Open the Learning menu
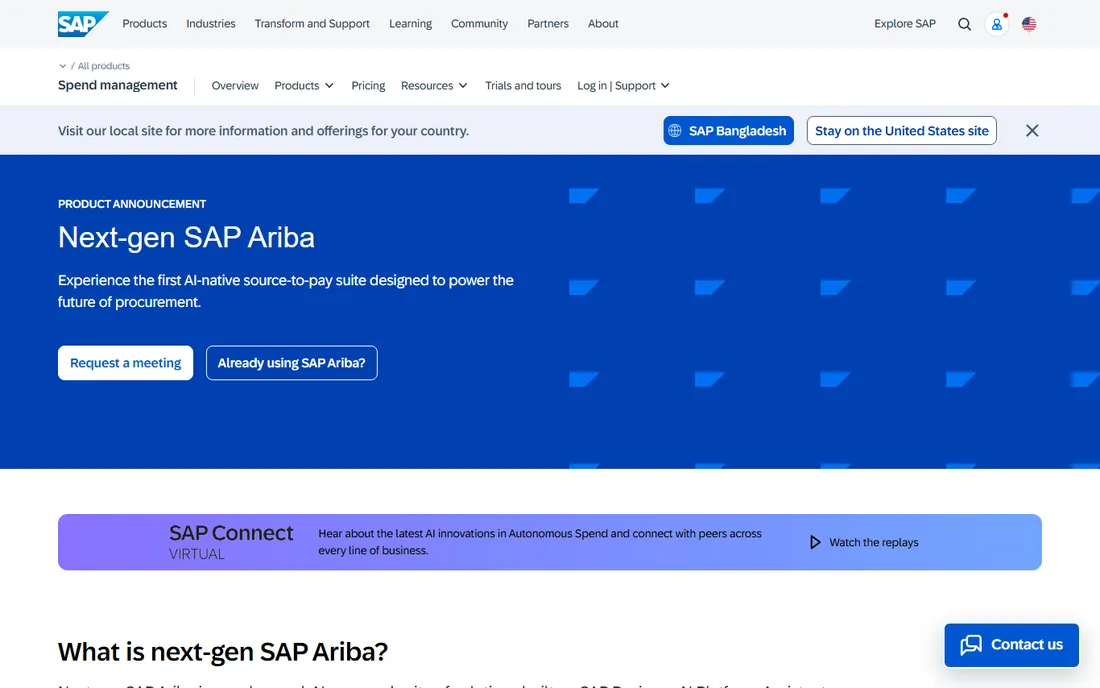This screenshot has height=688, width=1100. pos(410,24)
